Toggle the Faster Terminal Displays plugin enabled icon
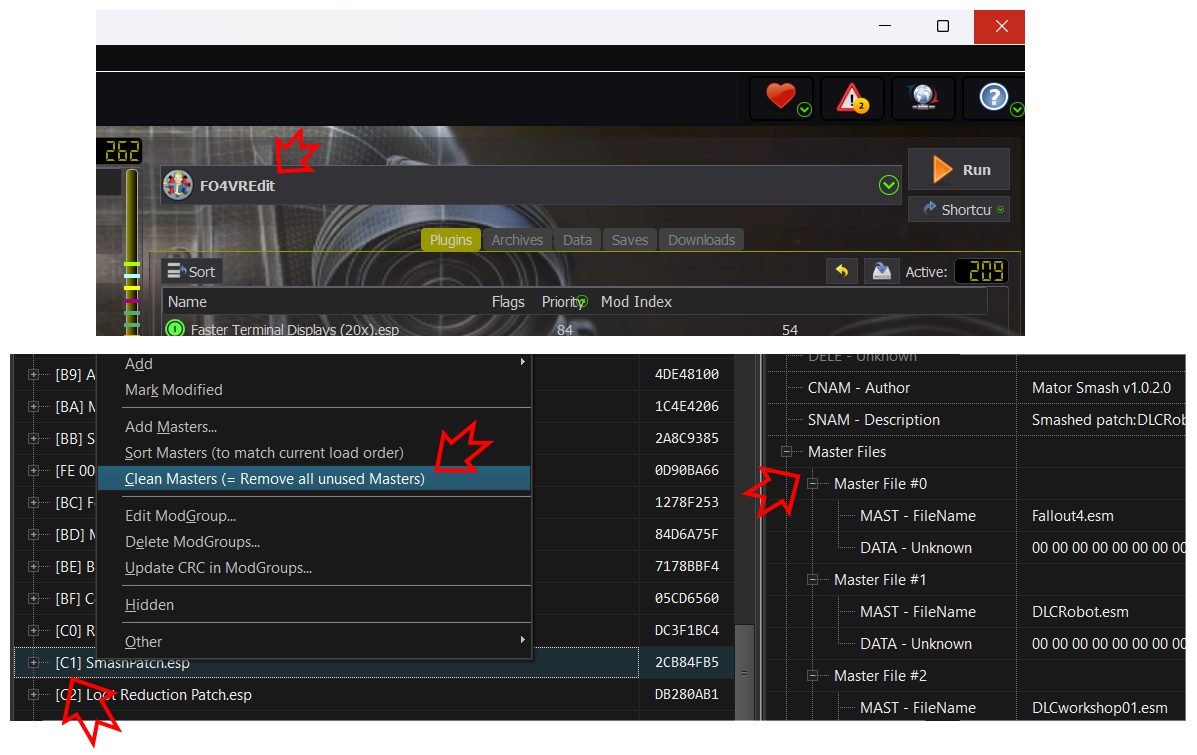 tap(175, 328)
